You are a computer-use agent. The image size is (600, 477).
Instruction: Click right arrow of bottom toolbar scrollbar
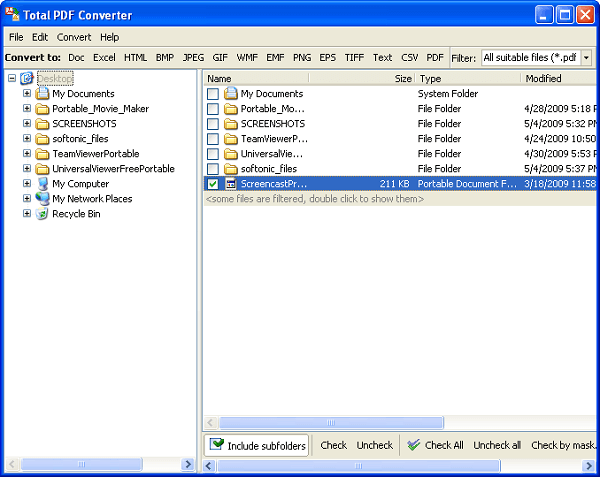(589, 466)
